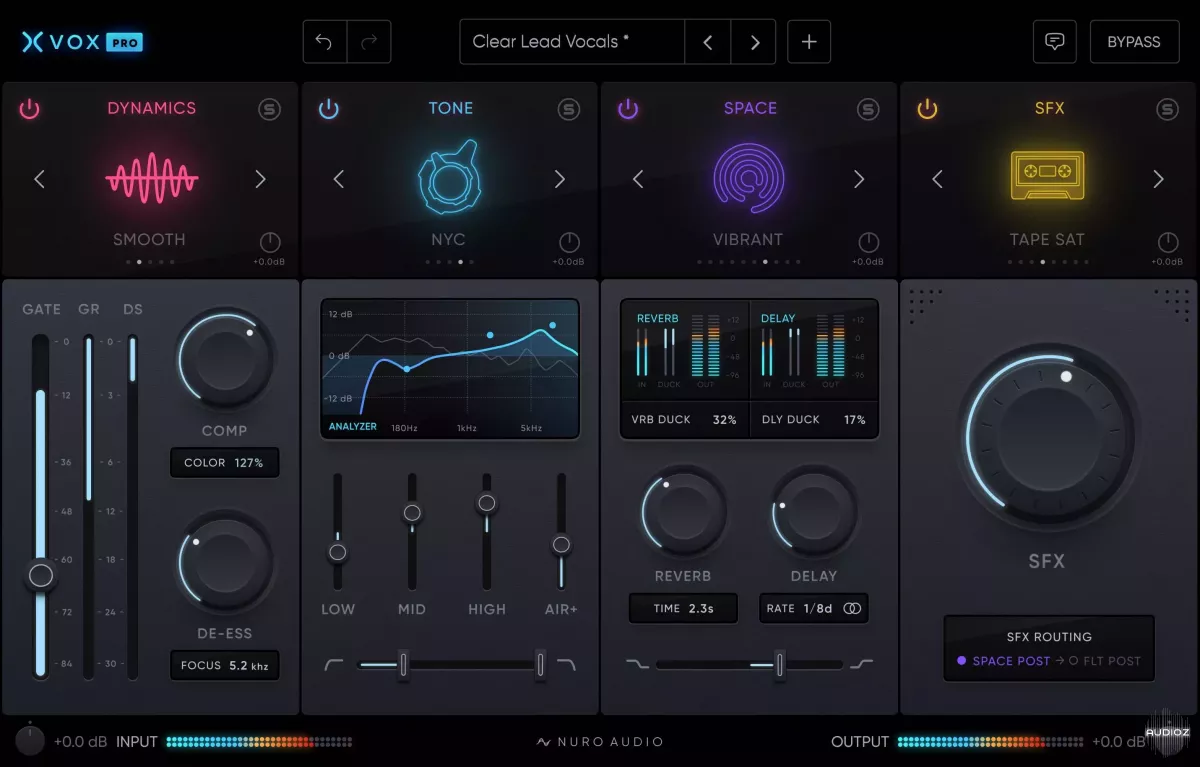The width and height of the screenshot is (1200, 767).
Task: Click the undo arrow button
Action: [x=324, y=42]
